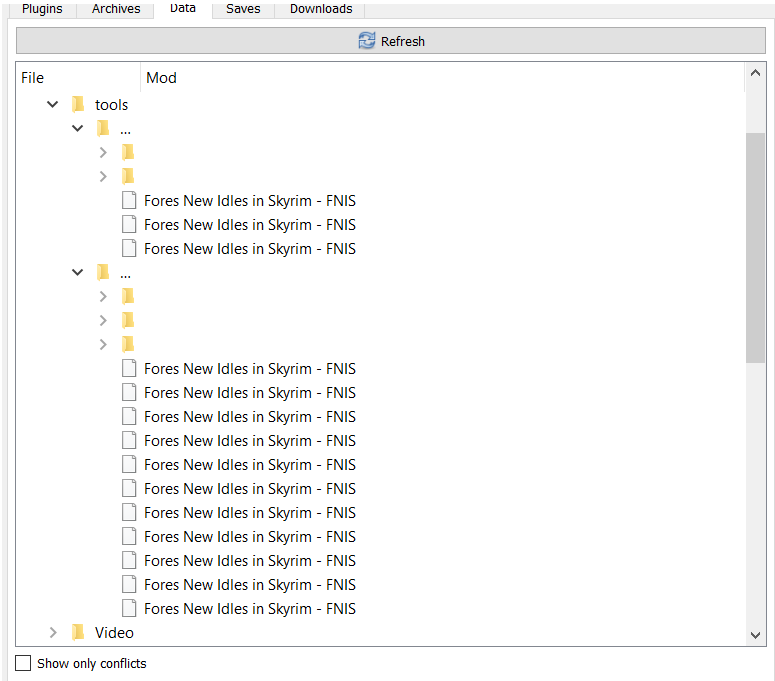775x681 pixels.
Task: Select the Data tab
Action: pyautogui.click(x=183, y=8)
